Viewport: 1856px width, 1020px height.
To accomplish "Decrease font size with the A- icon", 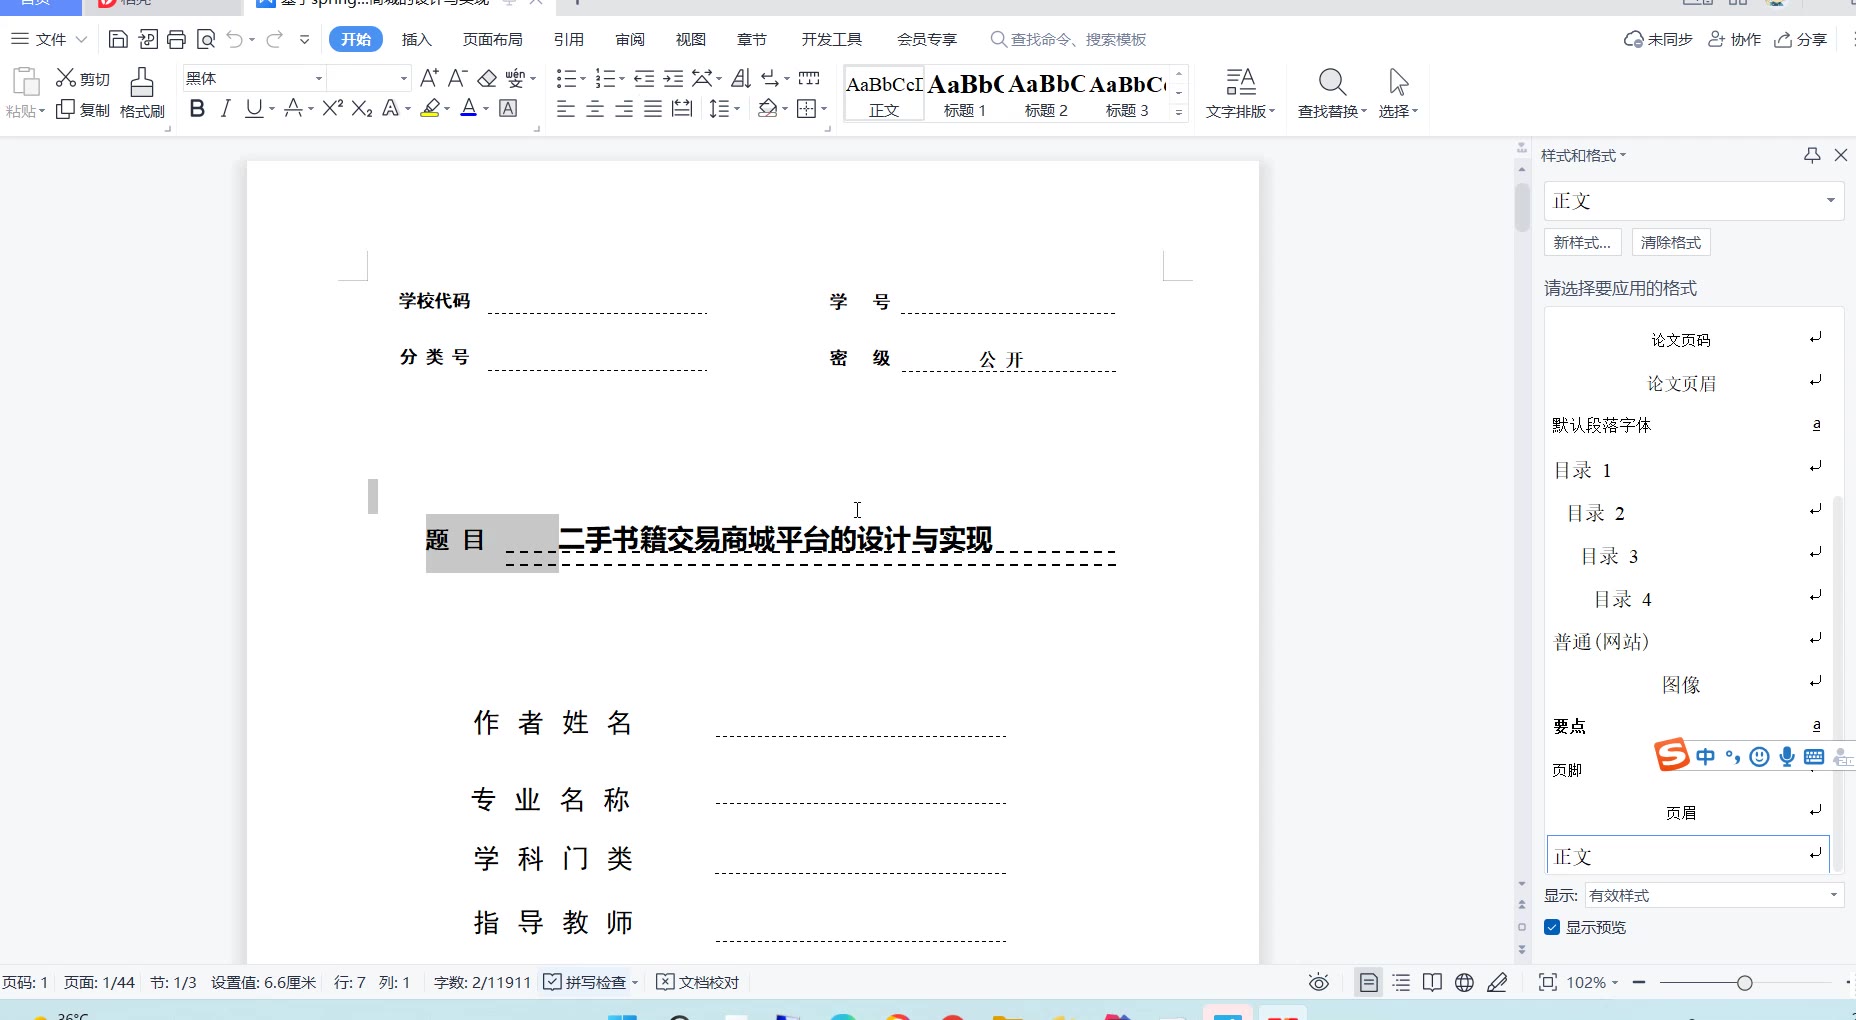I will (x=457, y=78).
